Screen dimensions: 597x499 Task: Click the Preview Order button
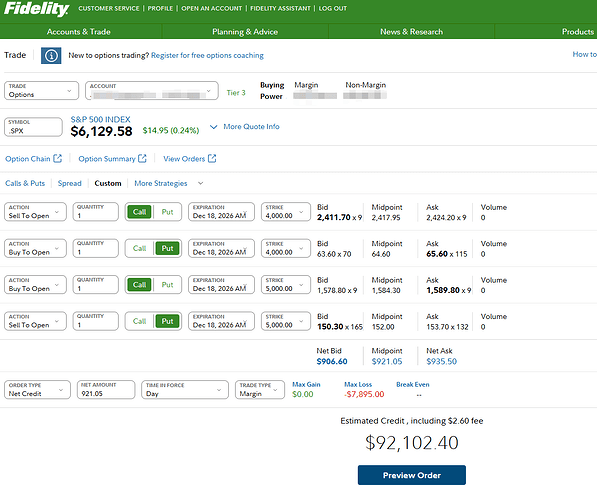(412, 475)
